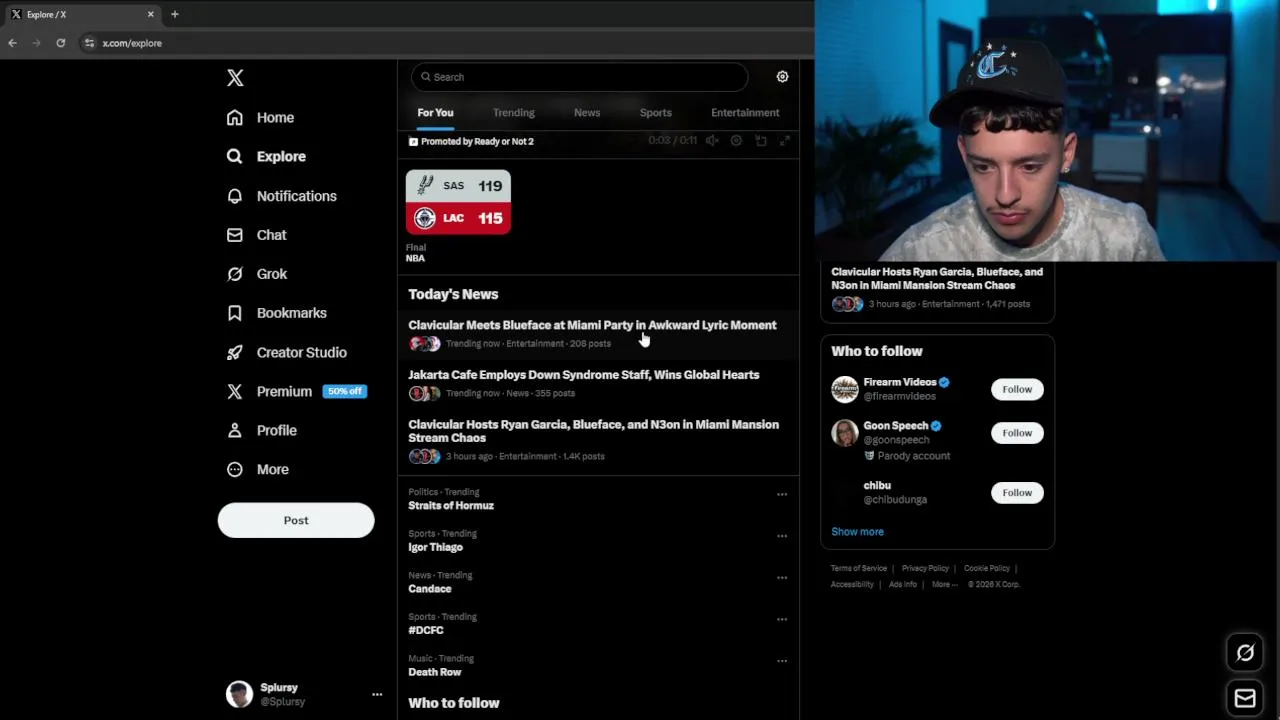Click the video picture-in-picture icon
Image resolution: width=1280 pixels, height=720 pixels.
(x=761, y=141)
